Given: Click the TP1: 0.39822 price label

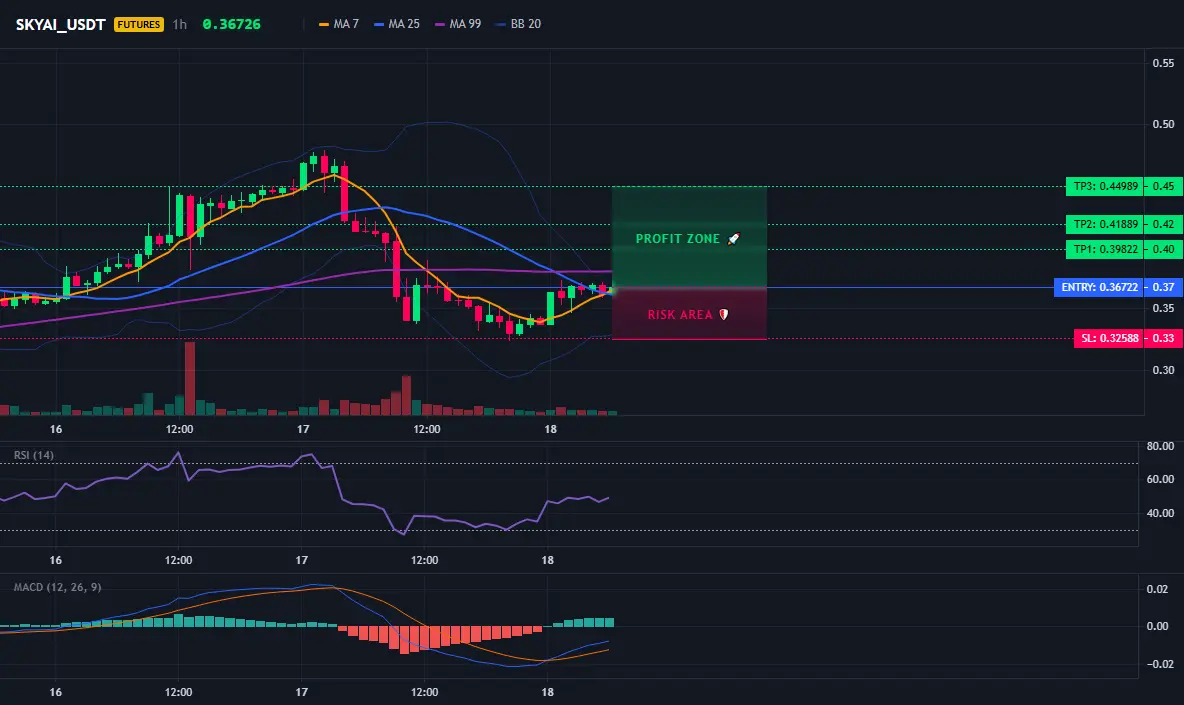Looking at the screenshot, I should [1105, 249].
